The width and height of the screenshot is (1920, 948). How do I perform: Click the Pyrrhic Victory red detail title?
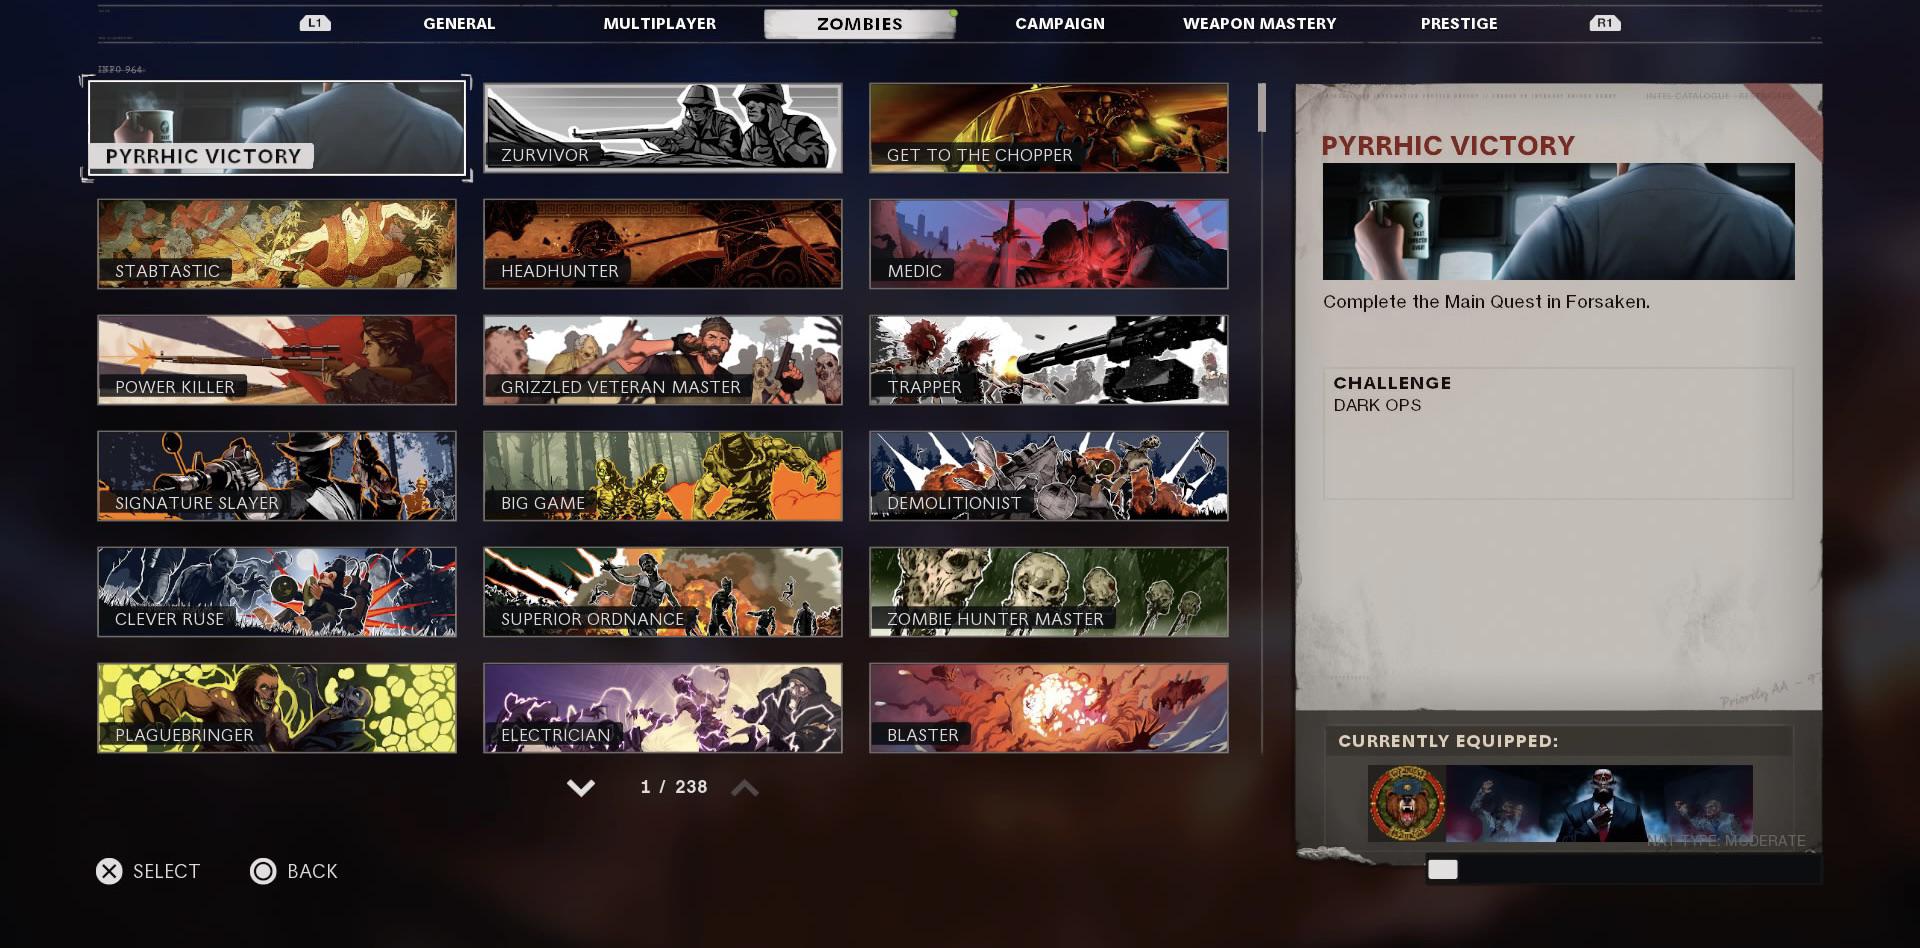point(1448,146)
